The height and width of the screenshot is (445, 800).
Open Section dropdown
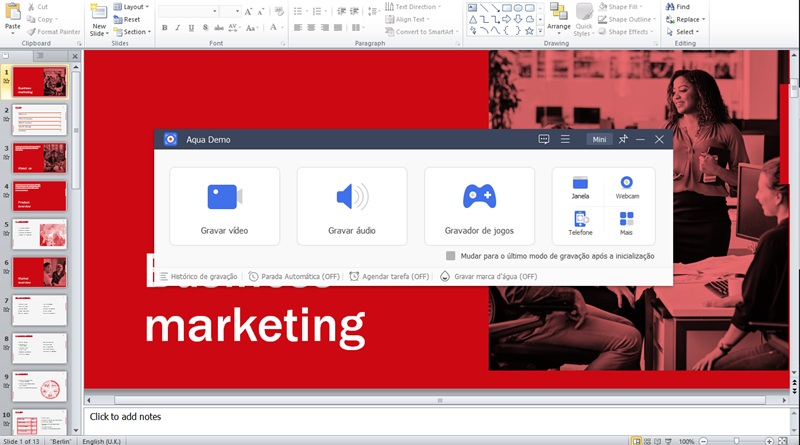132,32
